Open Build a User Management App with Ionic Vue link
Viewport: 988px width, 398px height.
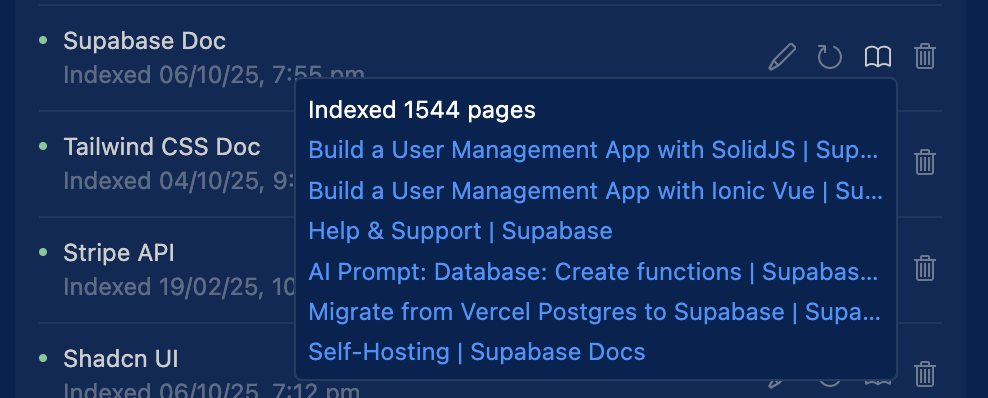tap(595, 190)
